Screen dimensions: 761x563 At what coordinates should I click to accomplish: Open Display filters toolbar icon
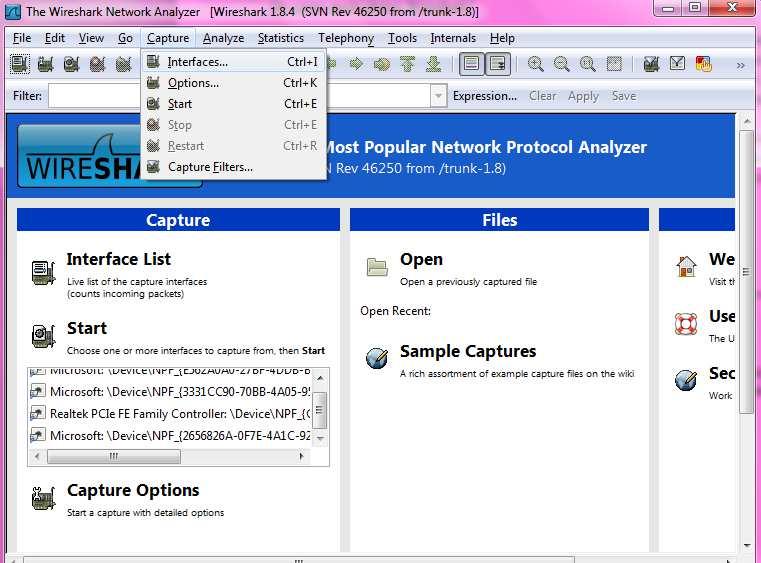tap(677, 63)
